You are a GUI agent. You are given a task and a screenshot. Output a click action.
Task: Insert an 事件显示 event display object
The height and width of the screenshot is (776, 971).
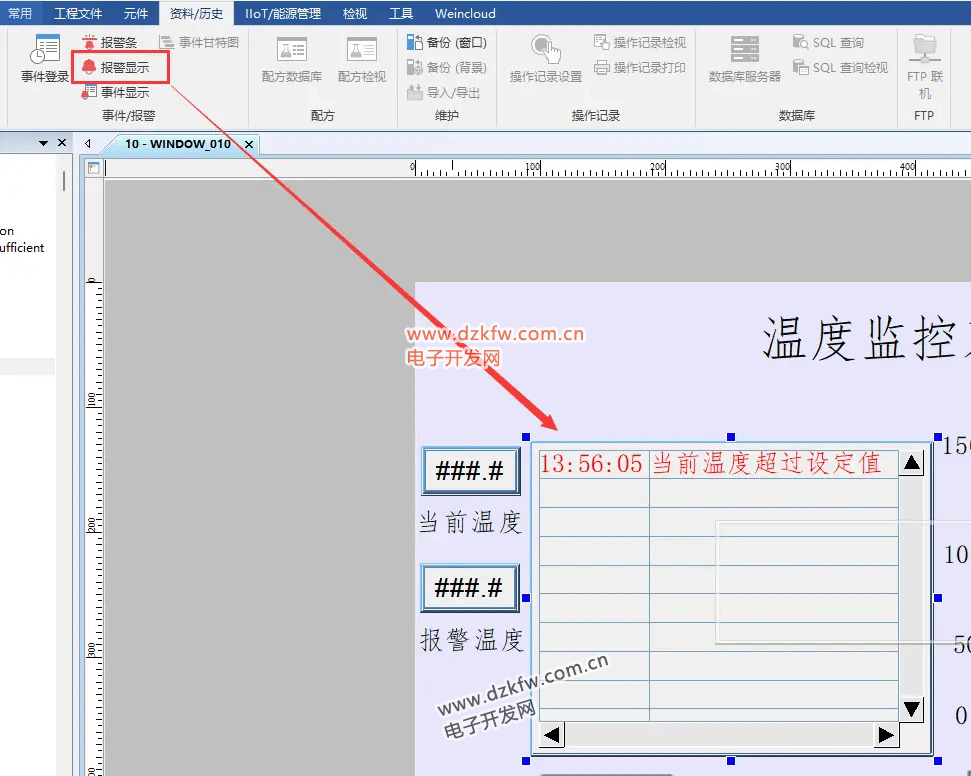[90, 92]
